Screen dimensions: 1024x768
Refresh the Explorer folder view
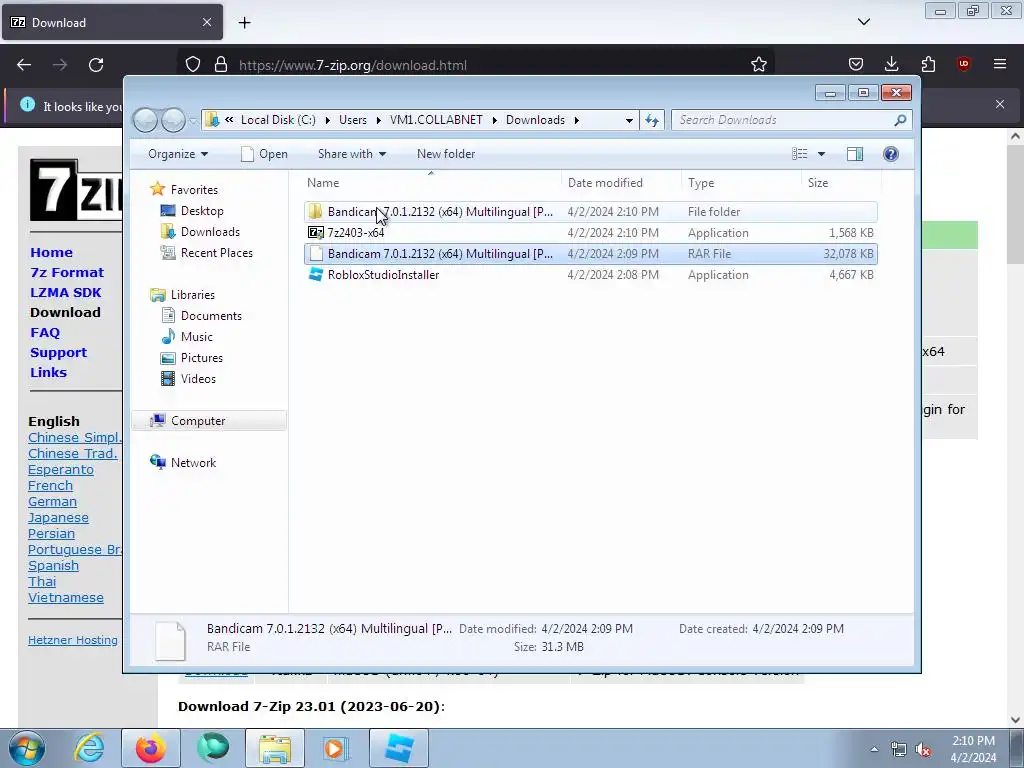point(652,120)
